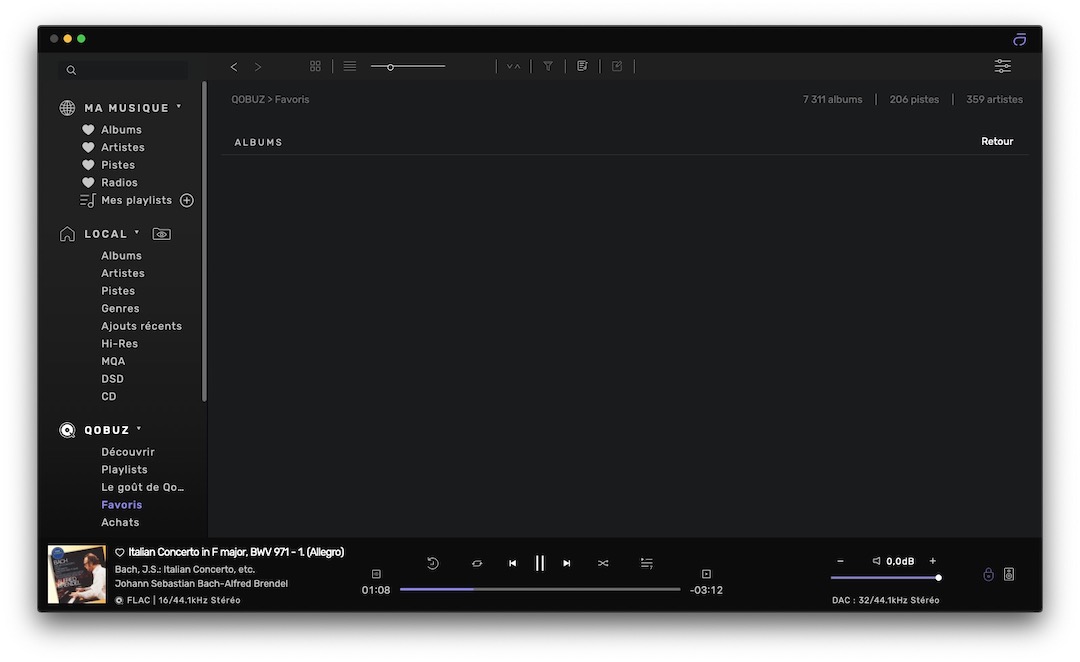
Task: Click the QOBUZ > Favoris breadcrumb
Action: pos(270,99)
